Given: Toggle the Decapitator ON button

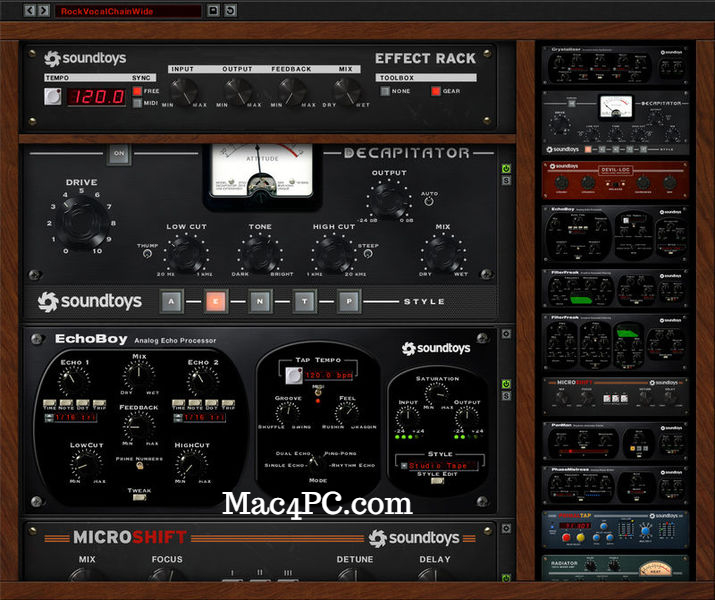Looking at the screenshot, I should point(119,154).
